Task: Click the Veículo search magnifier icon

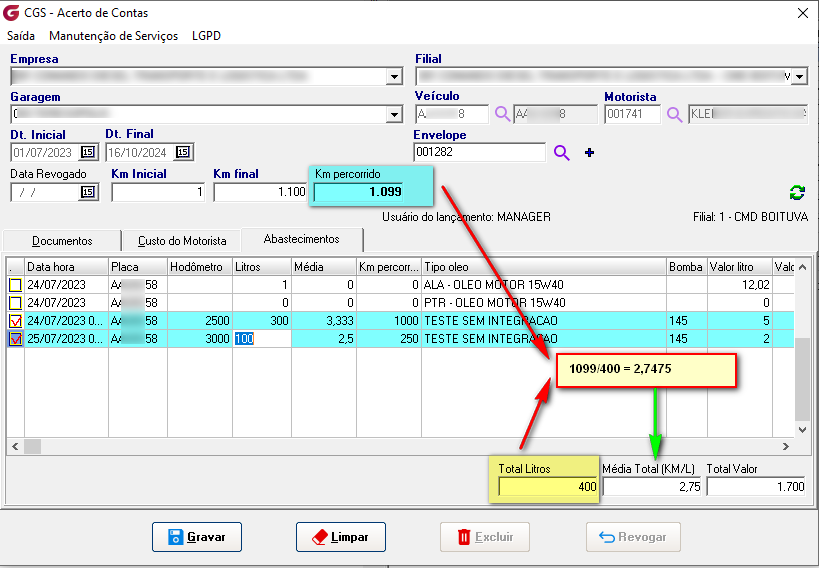Action: [502, 114]
